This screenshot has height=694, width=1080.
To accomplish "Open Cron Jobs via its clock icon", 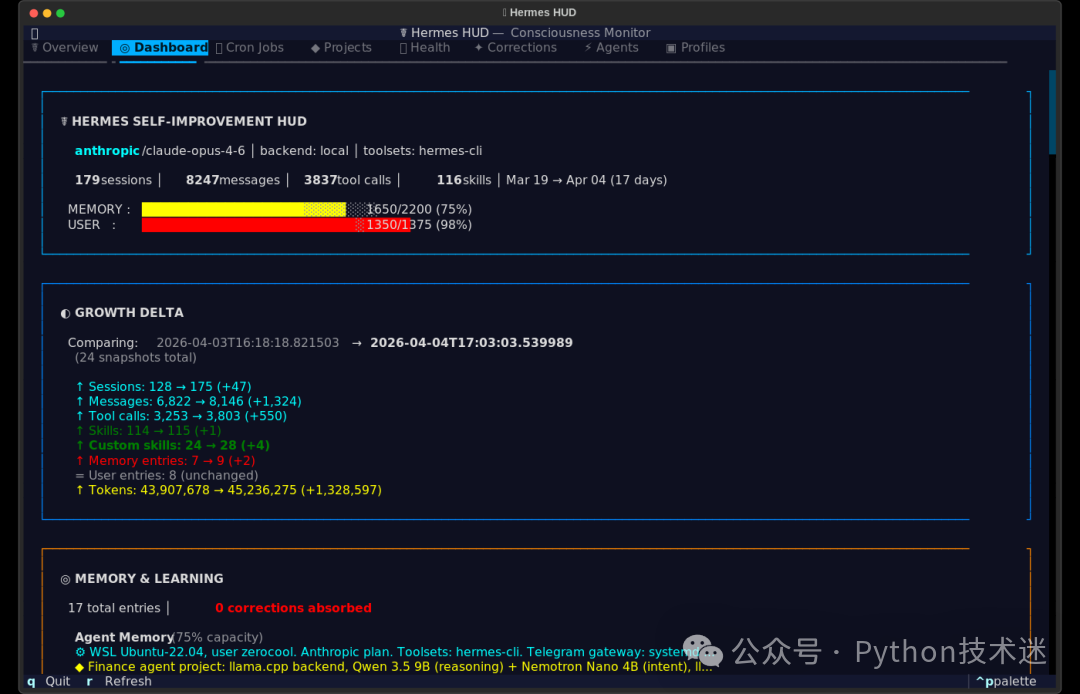I will 218,47.
